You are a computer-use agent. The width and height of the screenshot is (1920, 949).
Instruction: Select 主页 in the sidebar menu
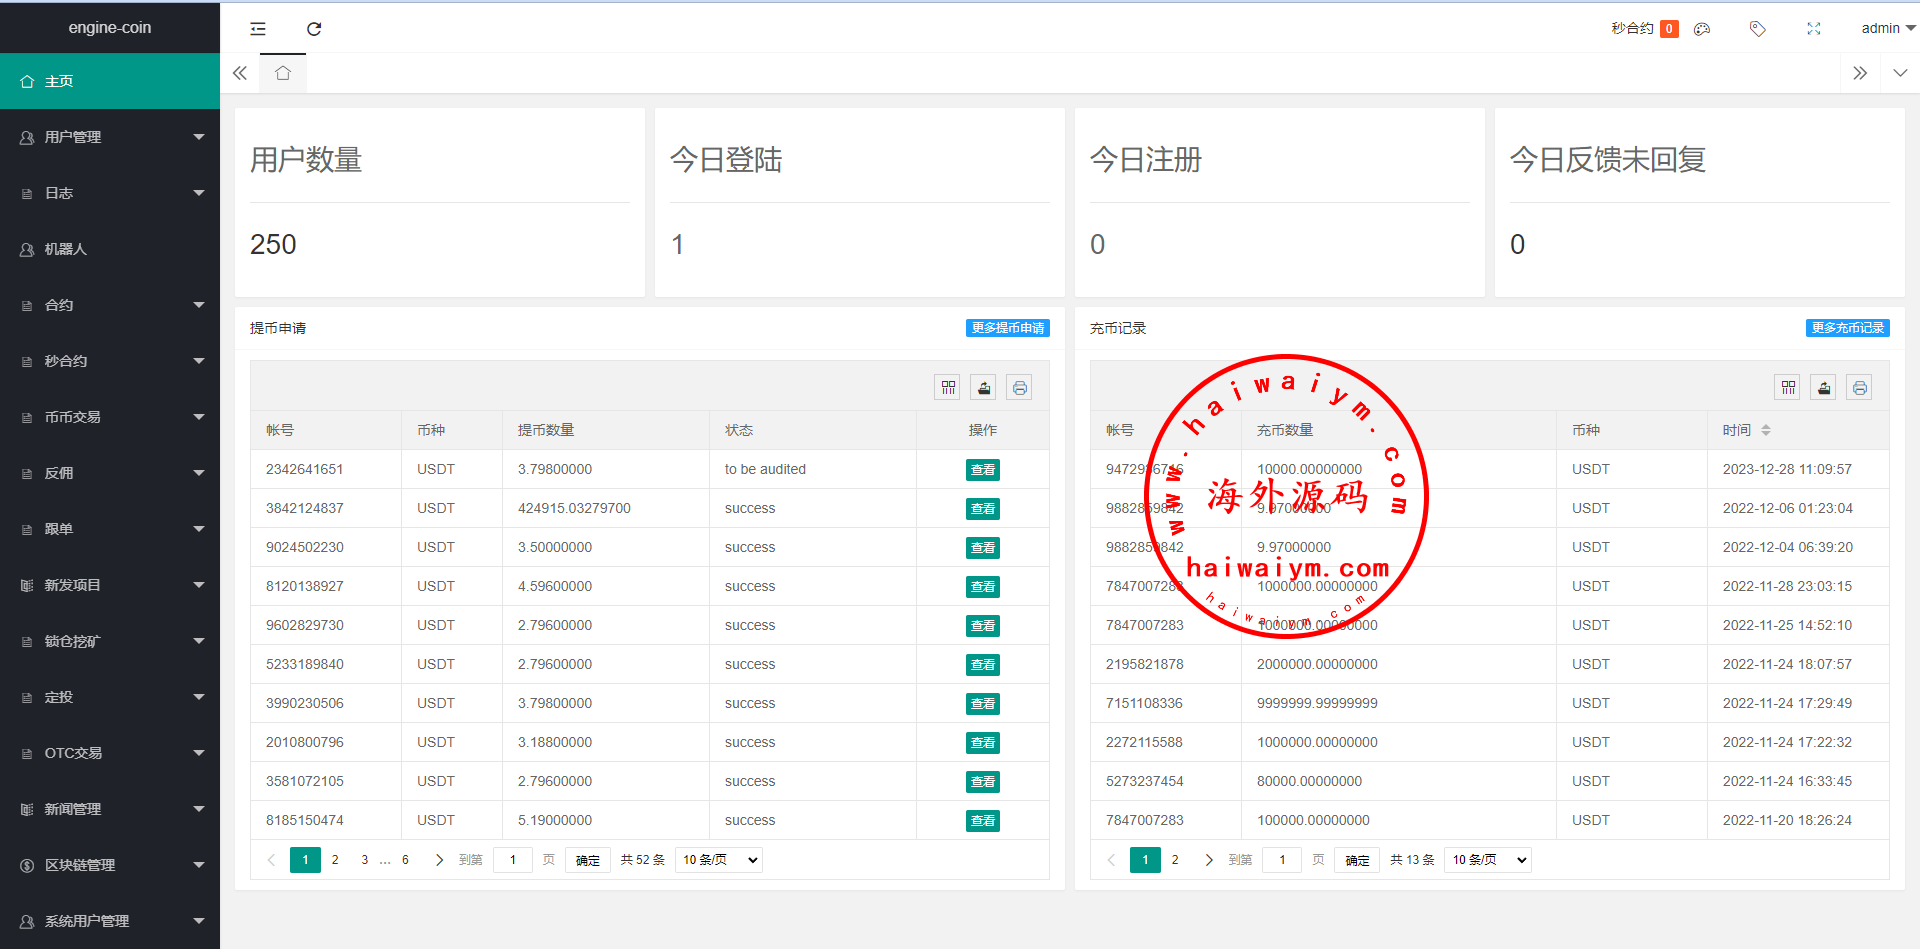[x=110, y=81]
